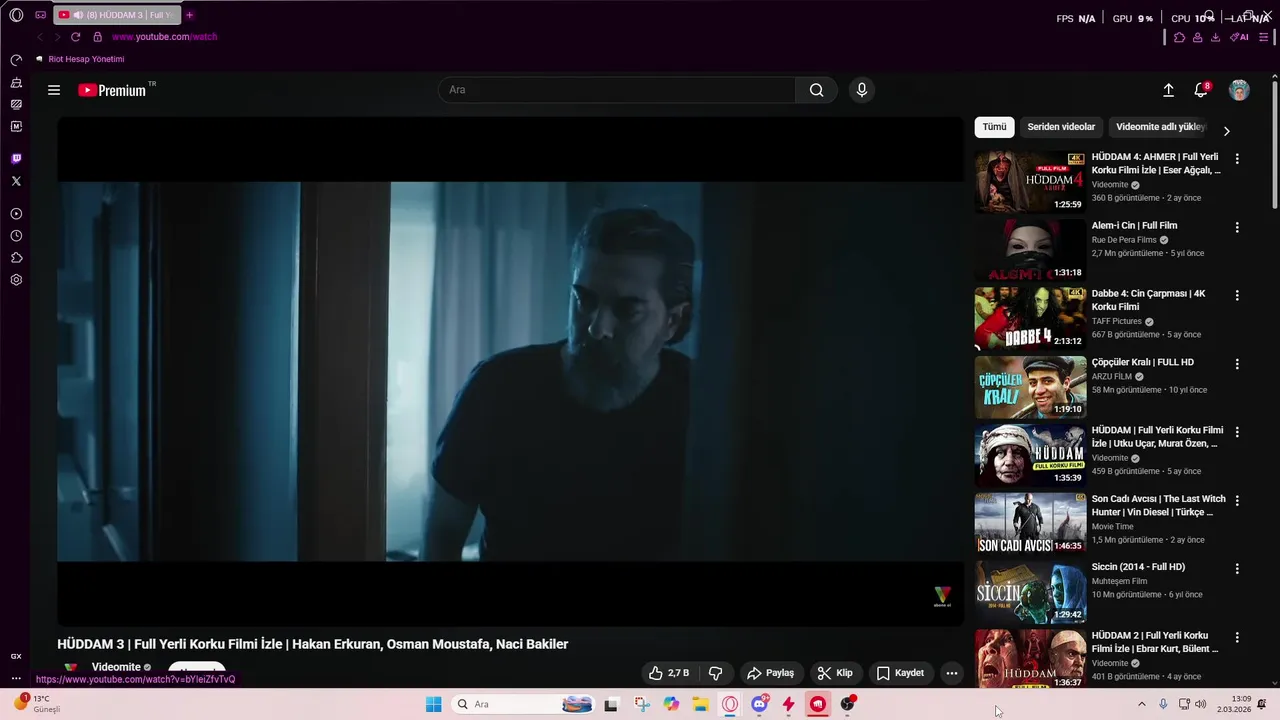1280x720 pixels.
Task: Reload the page with refresh icon
Action: pos(75,37)
